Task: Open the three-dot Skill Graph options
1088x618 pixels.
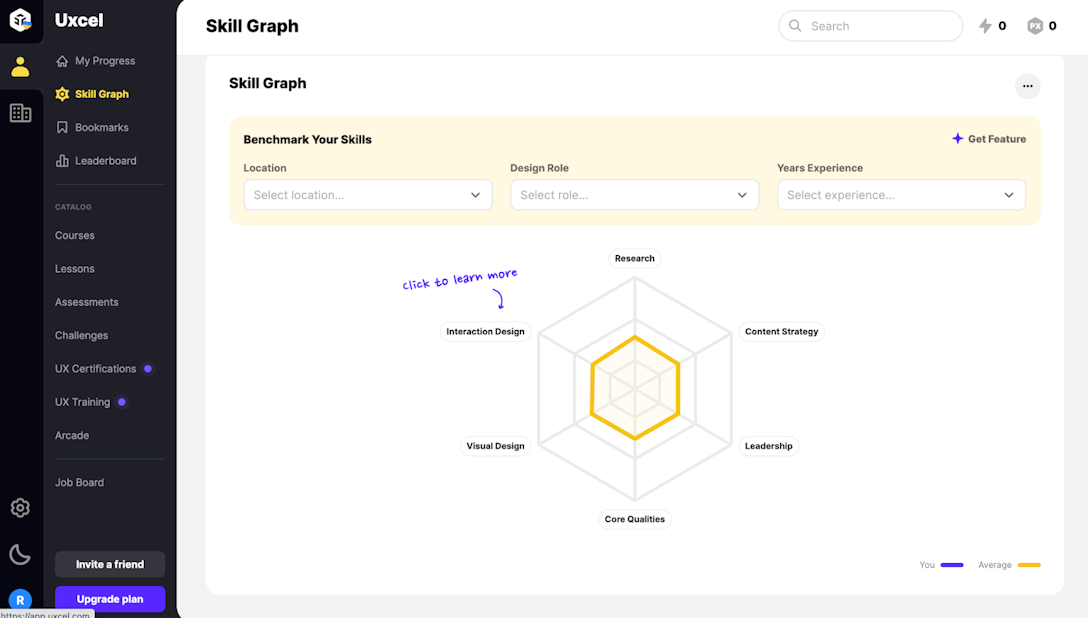Action: coord(1027,86)
